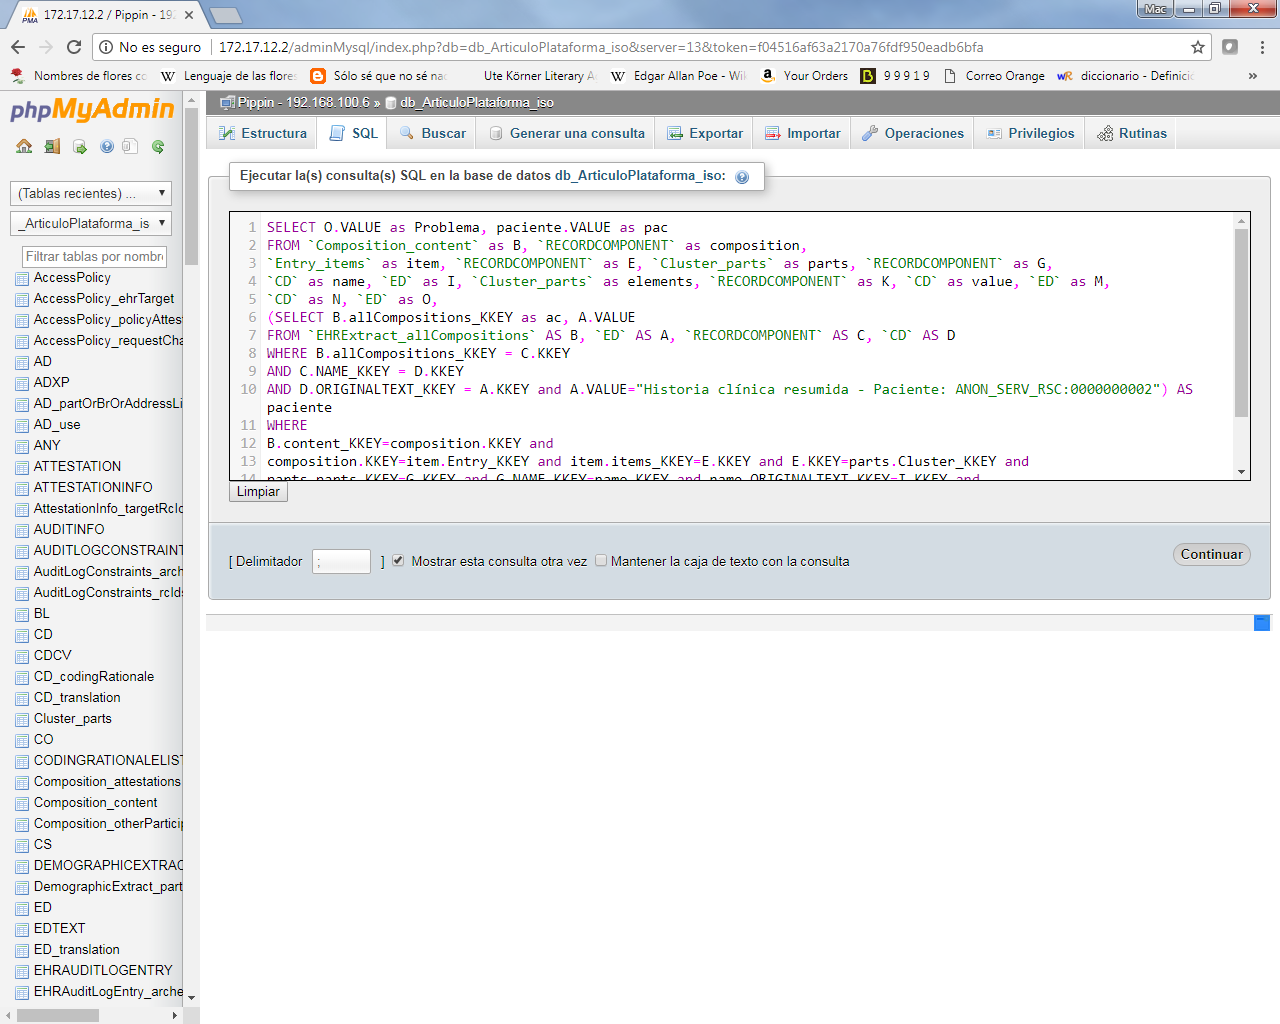This screenshot has height=1024, width=1280.
Task: Expand the database selector dropdown
Action: 91,223
